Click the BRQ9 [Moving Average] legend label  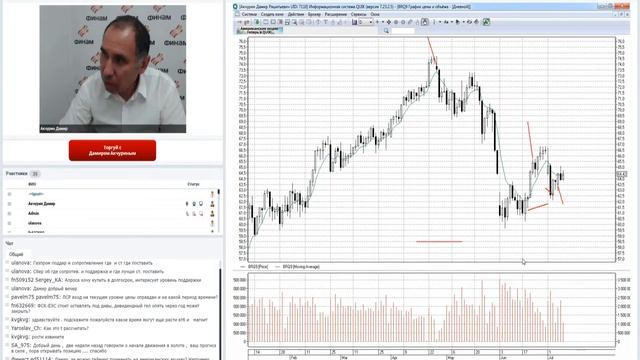(x=301, y=267)
